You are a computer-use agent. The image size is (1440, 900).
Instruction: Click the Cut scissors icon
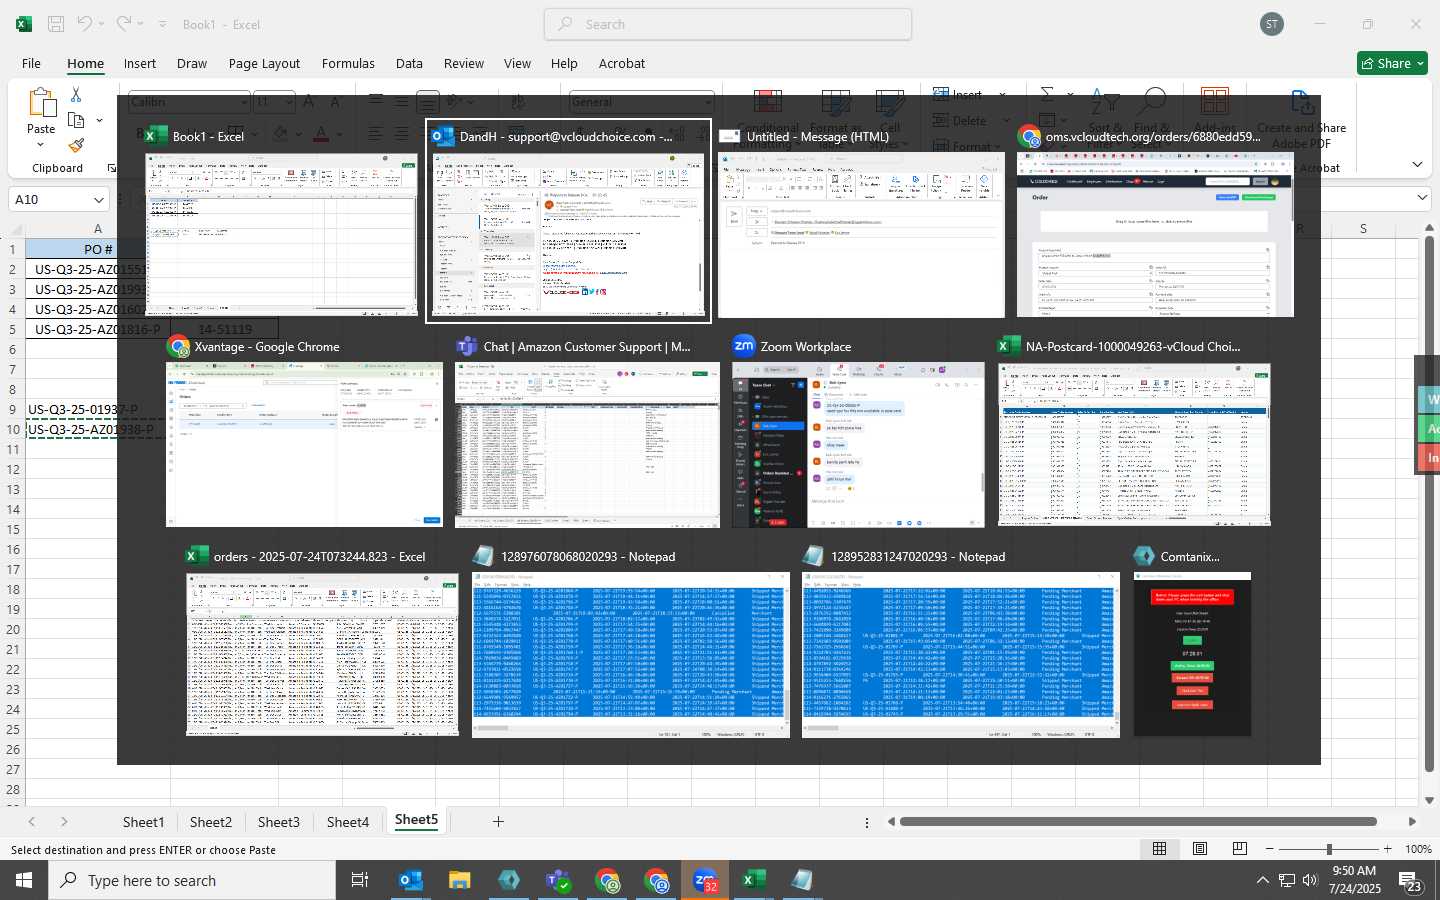click(x=76, y=94)
